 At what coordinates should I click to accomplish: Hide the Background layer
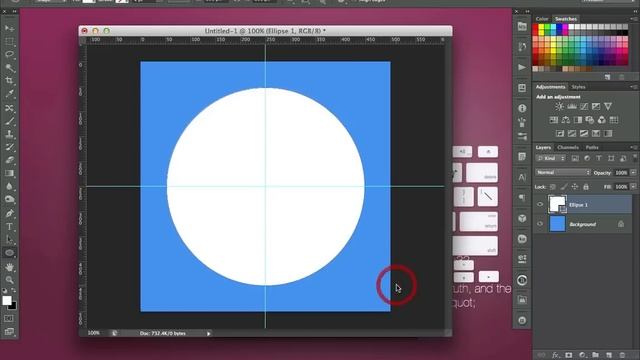pyautogui.click(x=540, y=224)
